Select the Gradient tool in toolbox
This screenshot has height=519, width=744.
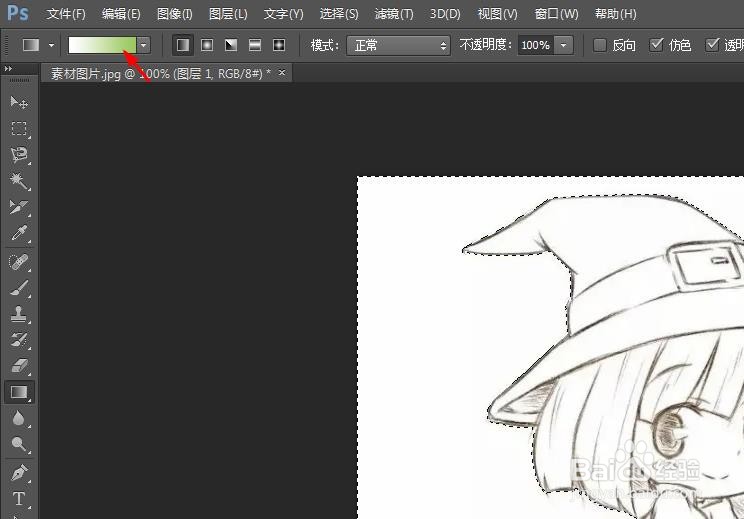pos(19,392)
